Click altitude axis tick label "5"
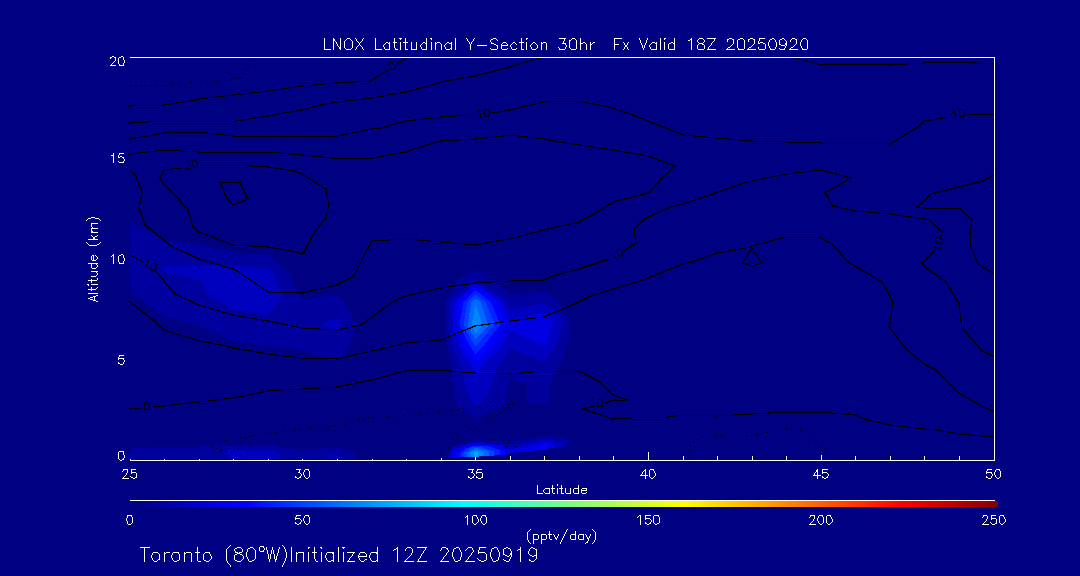The image size is (1080, 576). [120, 360]
